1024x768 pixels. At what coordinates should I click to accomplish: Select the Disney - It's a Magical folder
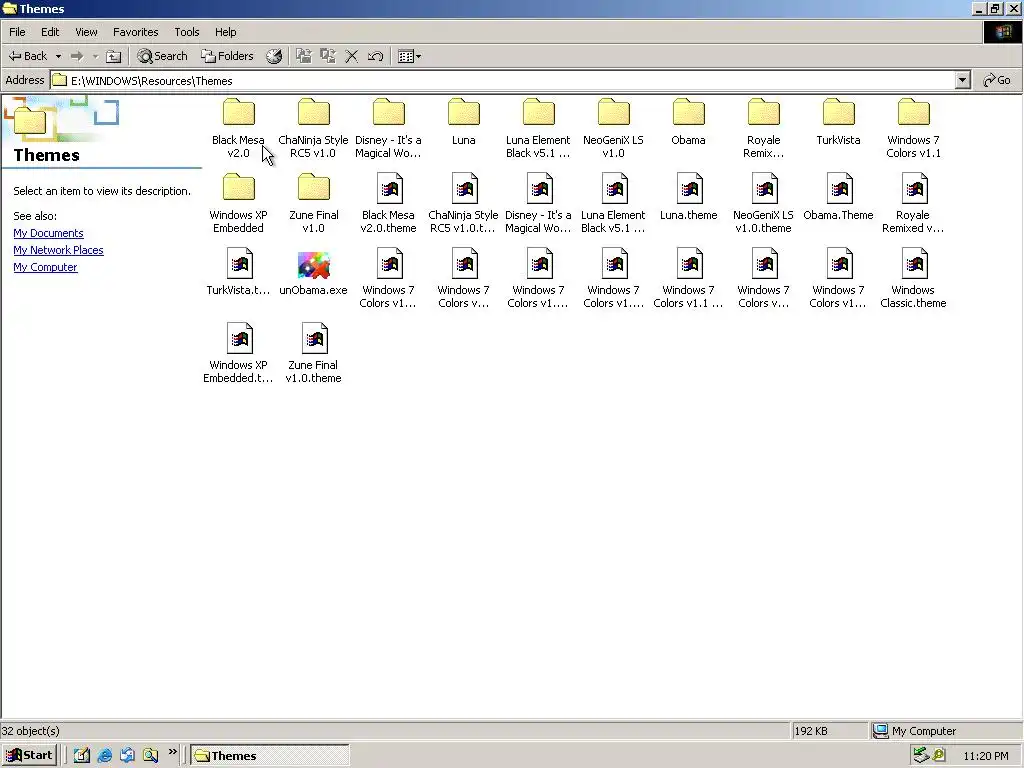point(389,128)
